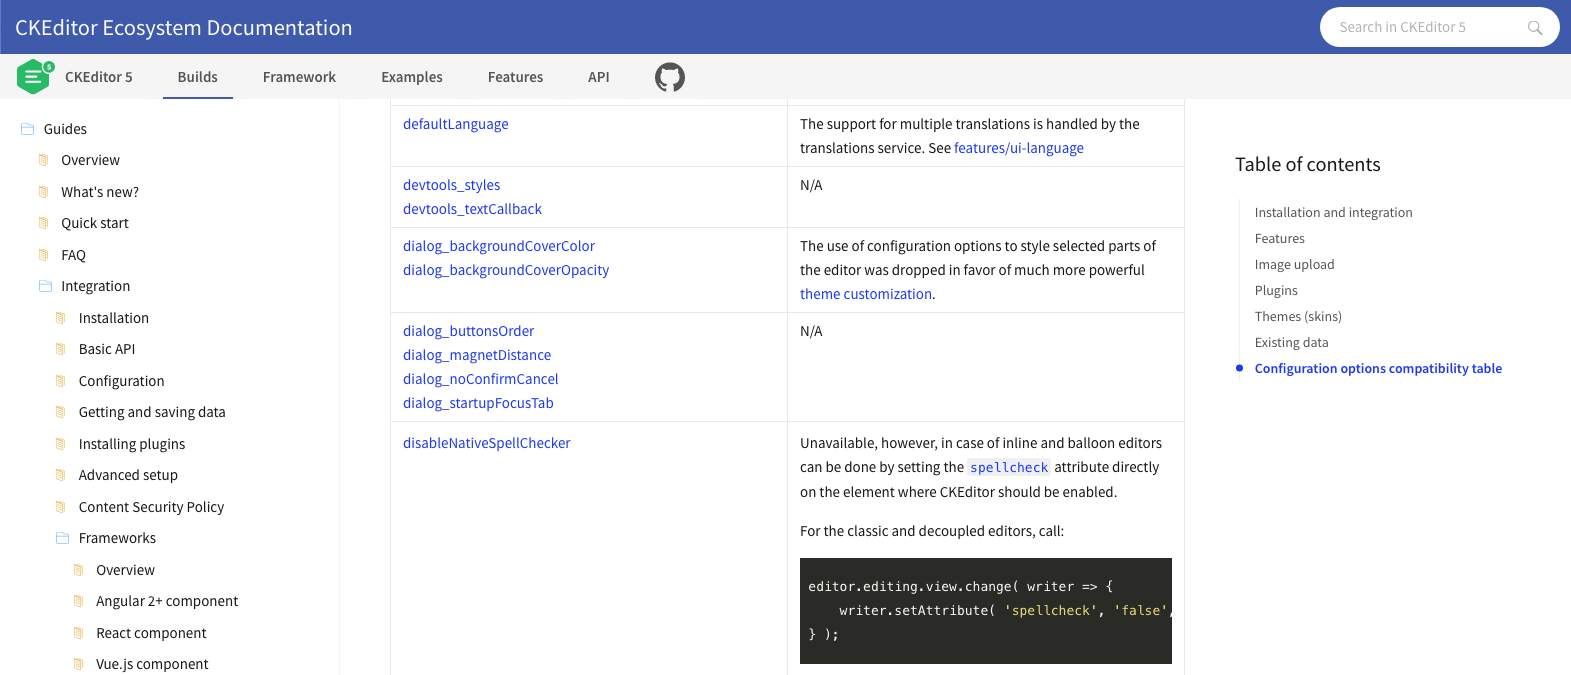
Task: Open the features/ui-language link
Action: [1019, 148]
